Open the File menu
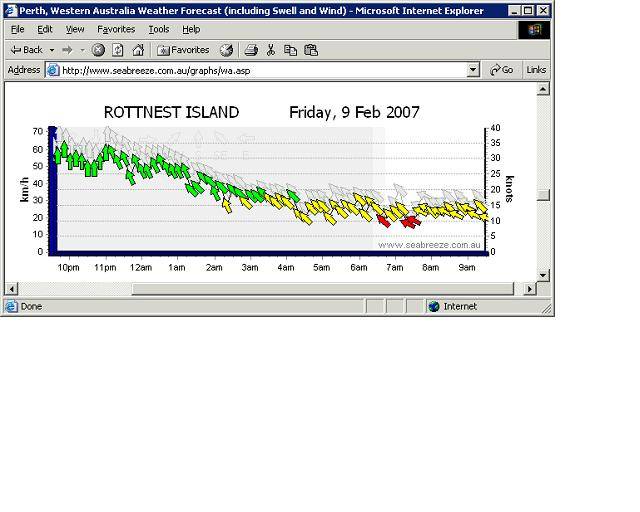The width and height of the screenshot is (640, 512). click(x=18, y=30)
